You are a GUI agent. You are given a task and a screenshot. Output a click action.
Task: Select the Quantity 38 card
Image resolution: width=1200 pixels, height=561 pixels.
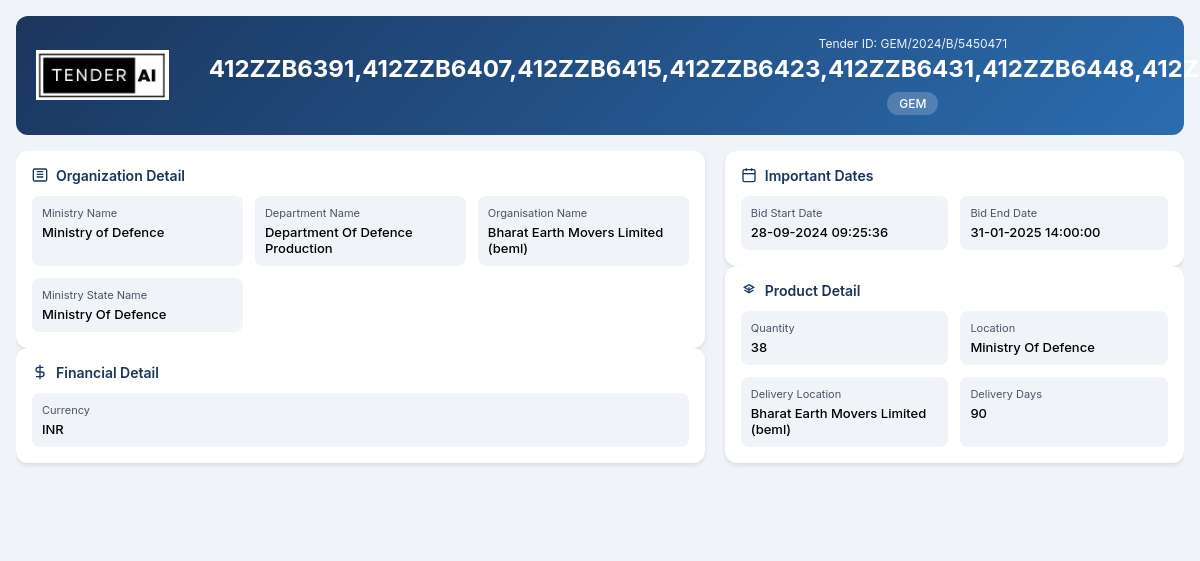coord(844,338)
